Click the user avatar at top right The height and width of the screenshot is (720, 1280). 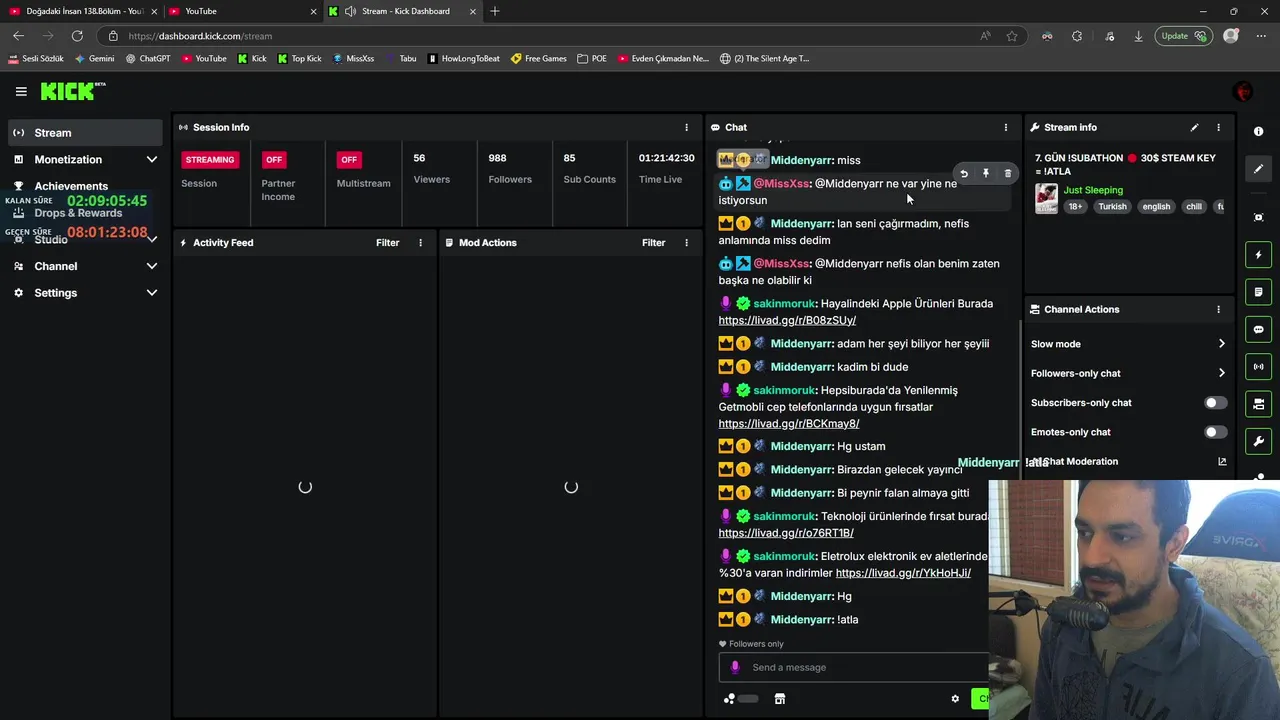(1243, 92)
